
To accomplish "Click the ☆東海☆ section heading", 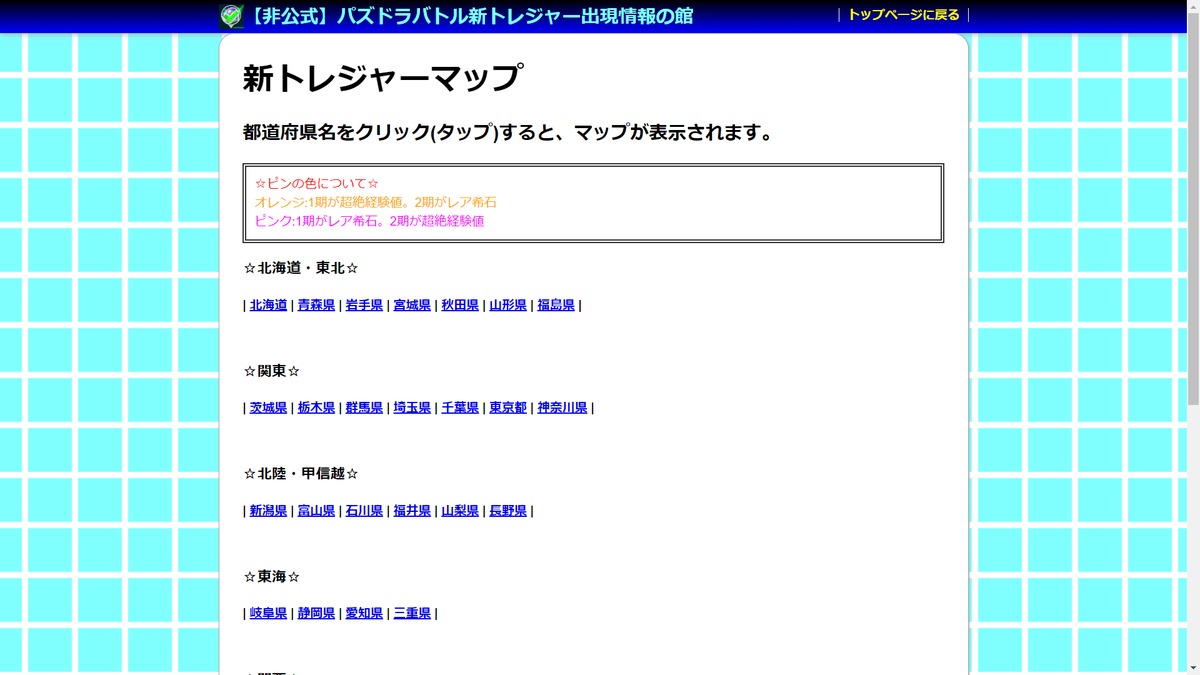I will click(x=272, y=577).
